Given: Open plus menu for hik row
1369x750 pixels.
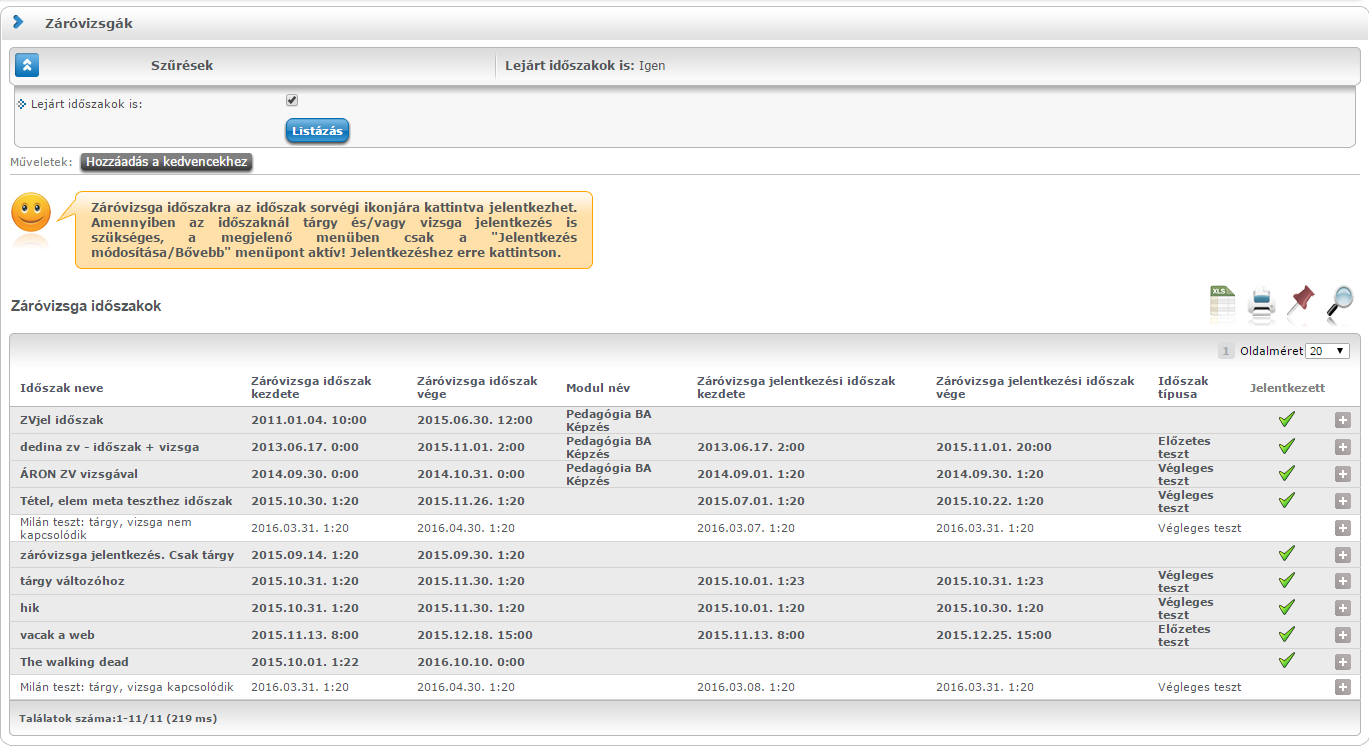Looking at the screenshot, I should (x=1343, y=608).
